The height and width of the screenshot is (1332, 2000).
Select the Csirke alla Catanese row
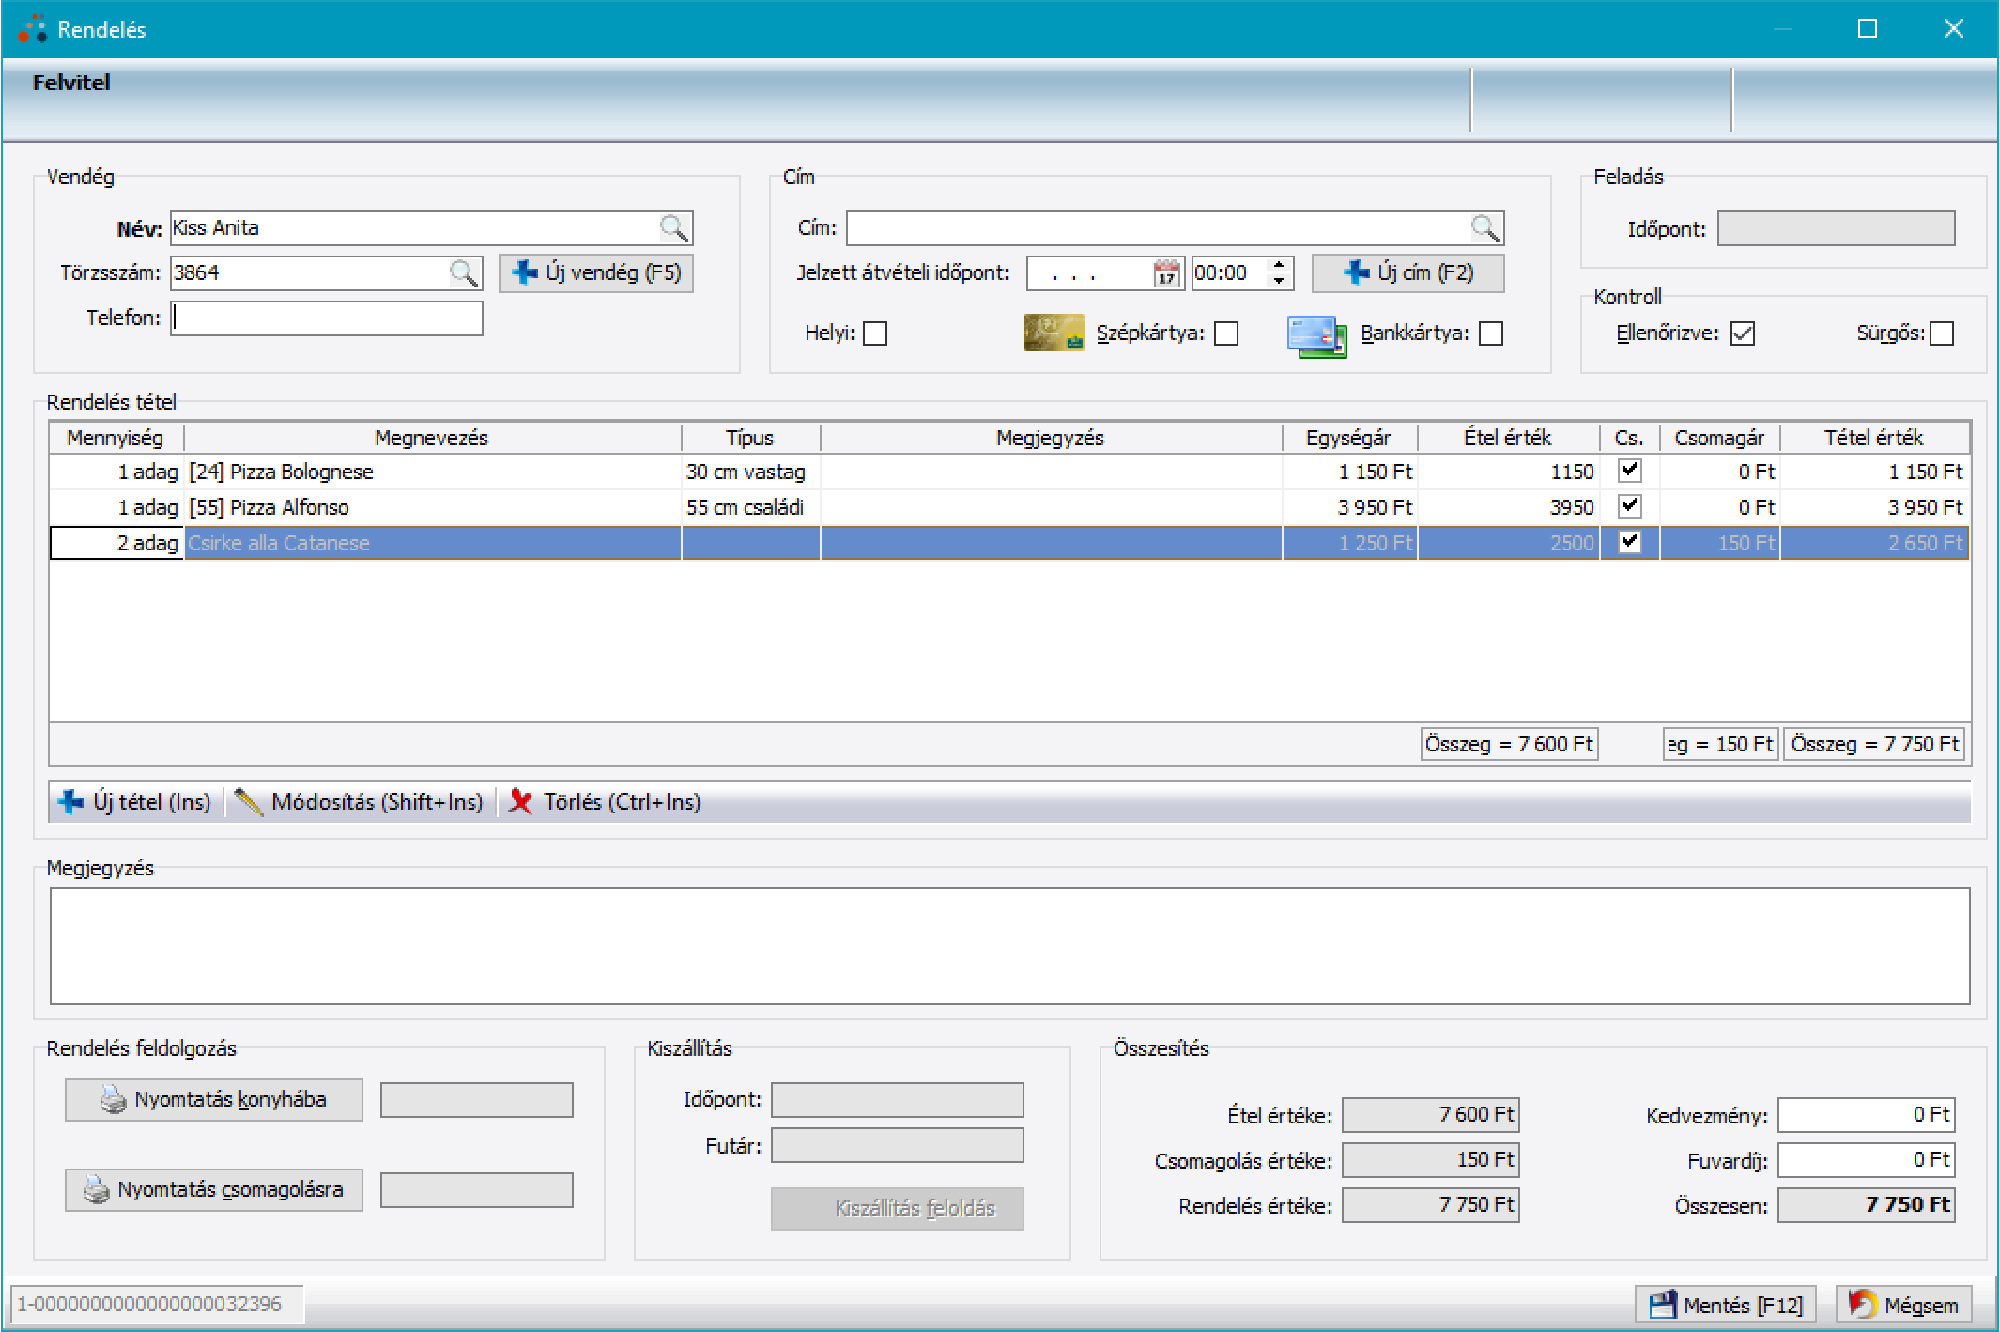point(1010,543)
